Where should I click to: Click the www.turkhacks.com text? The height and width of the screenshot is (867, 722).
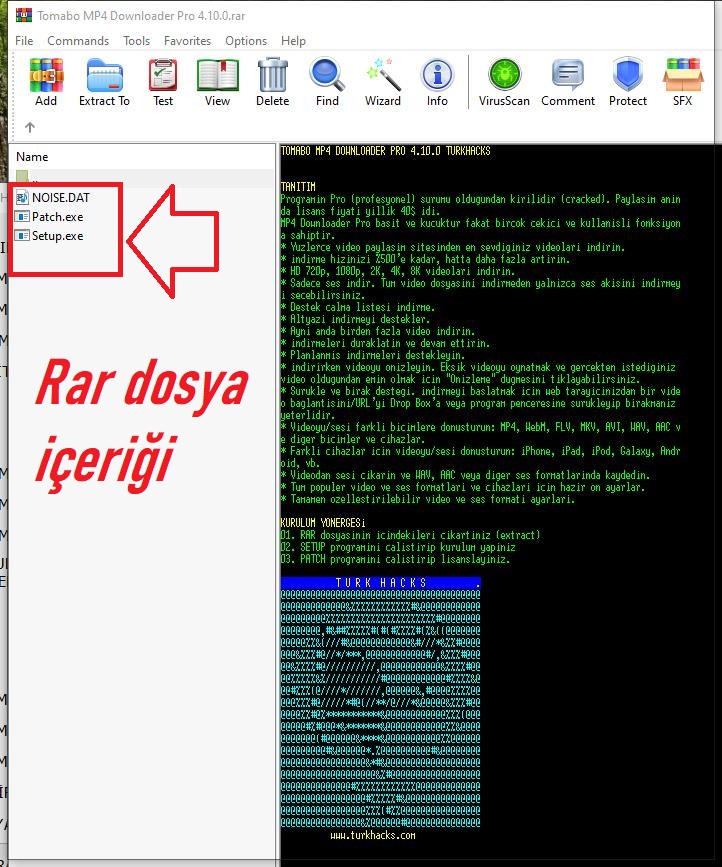point(373,835)
